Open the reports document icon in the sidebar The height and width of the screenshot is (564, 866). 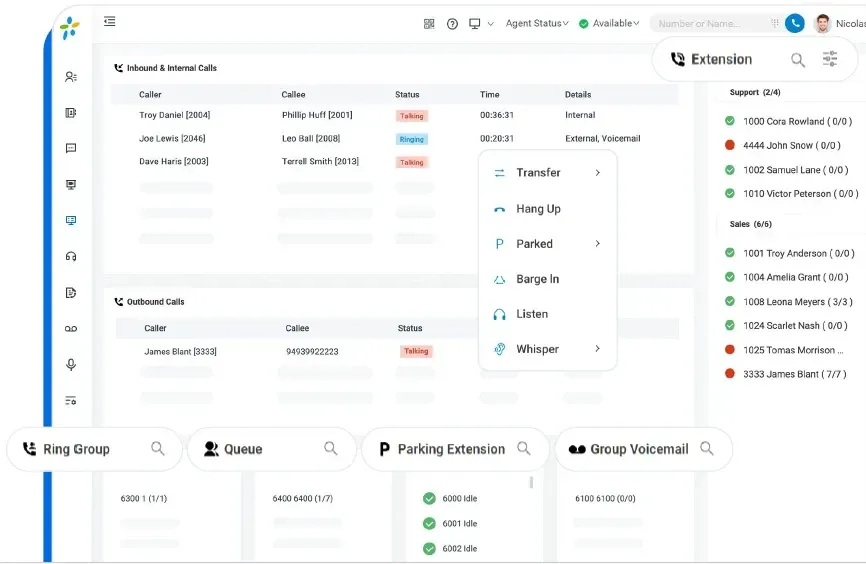[71, 293]
